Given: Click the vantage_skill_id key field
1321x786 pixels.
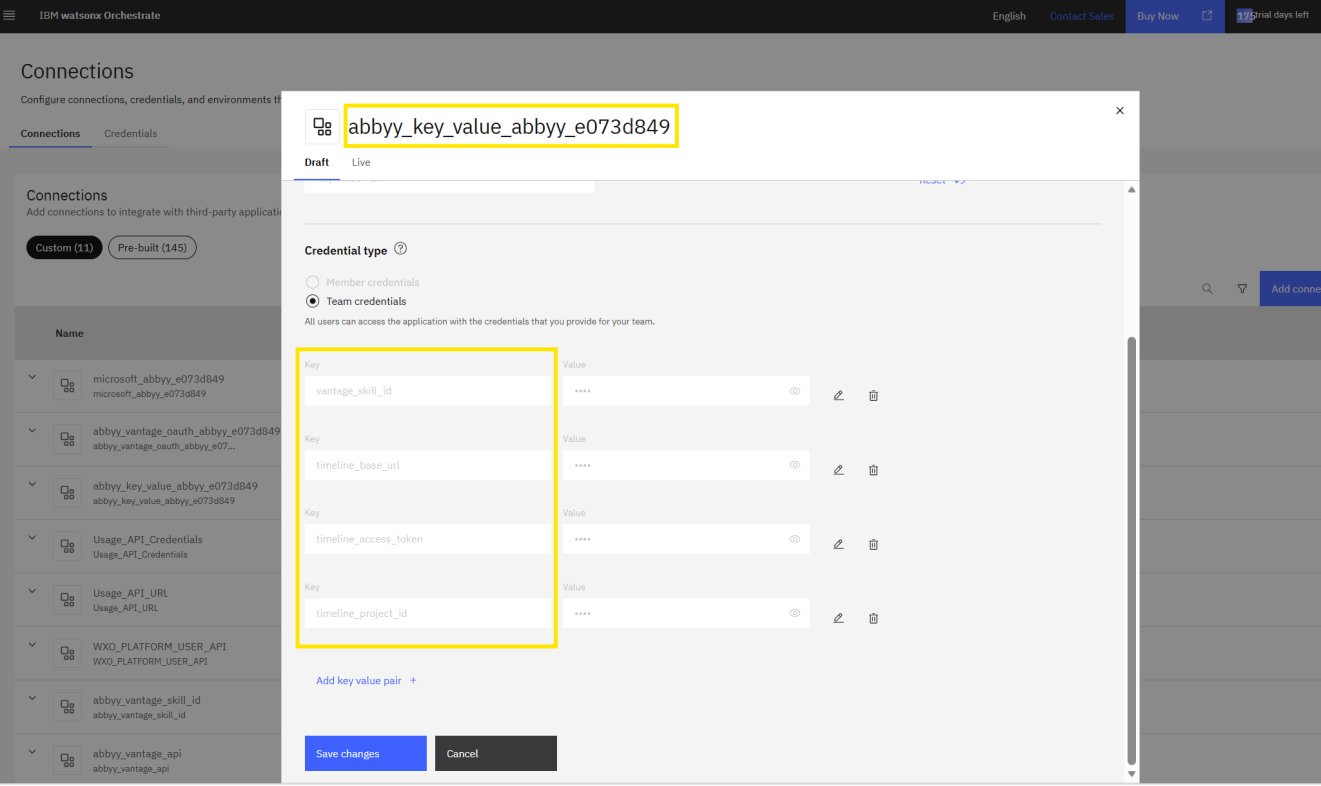Looking at the screenshot, I should point(428,390).
